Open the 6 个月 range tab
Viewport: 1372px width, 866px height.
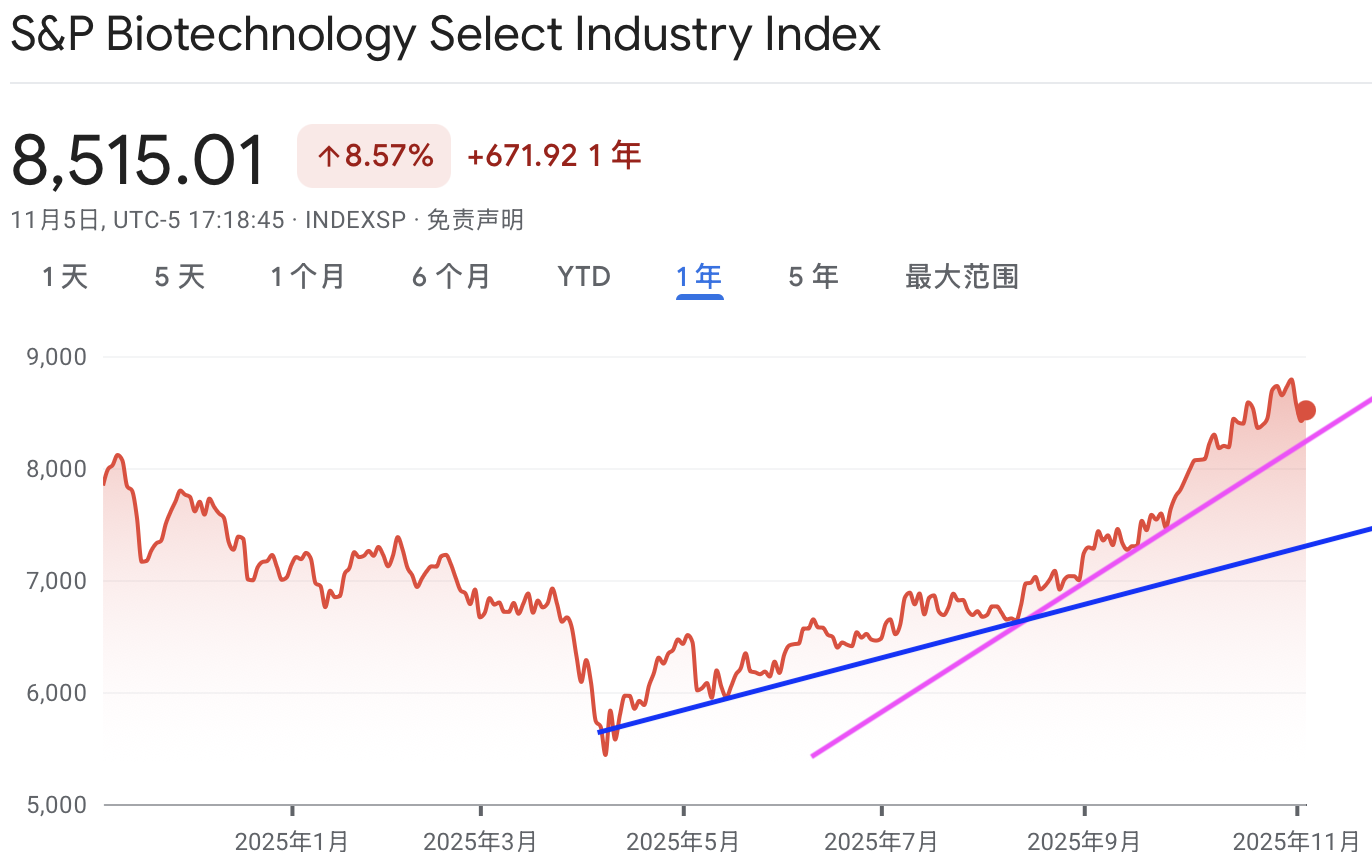[x=451, y=277]
